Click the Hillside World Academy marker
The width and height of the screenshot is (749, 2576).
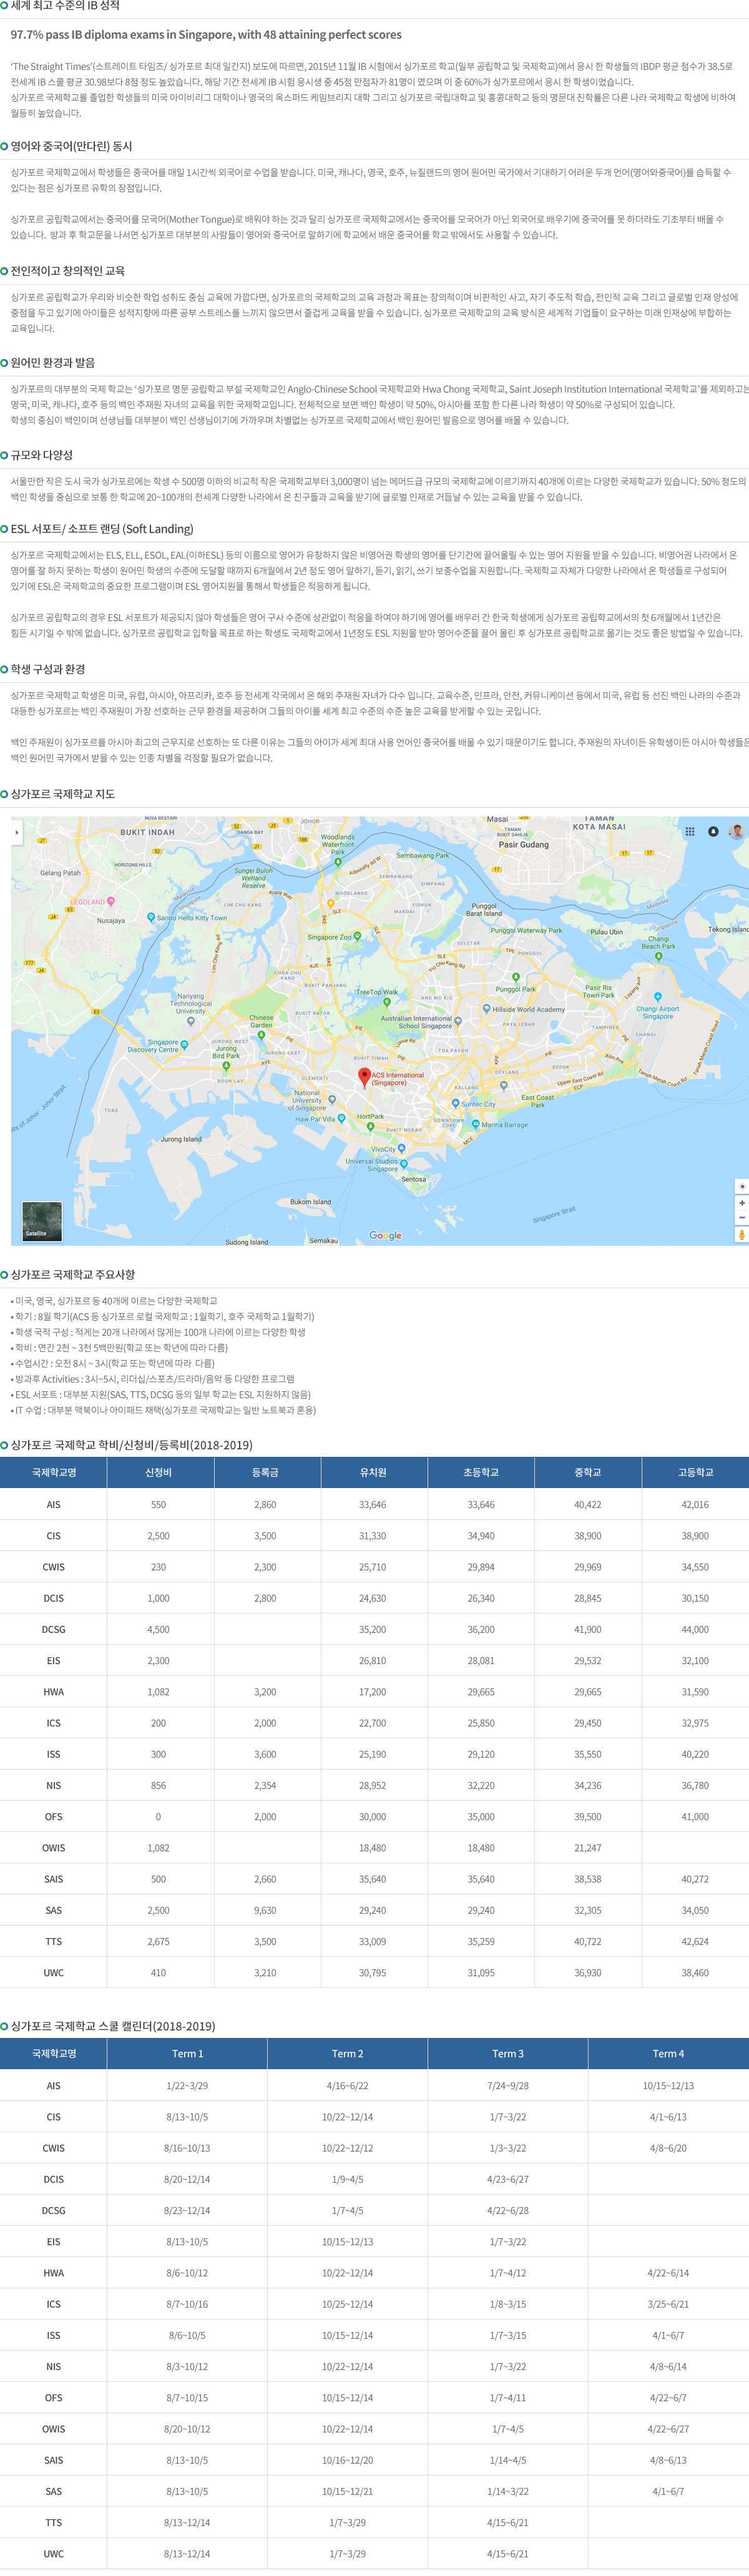pyautogui.click(x=488, y=1010)
